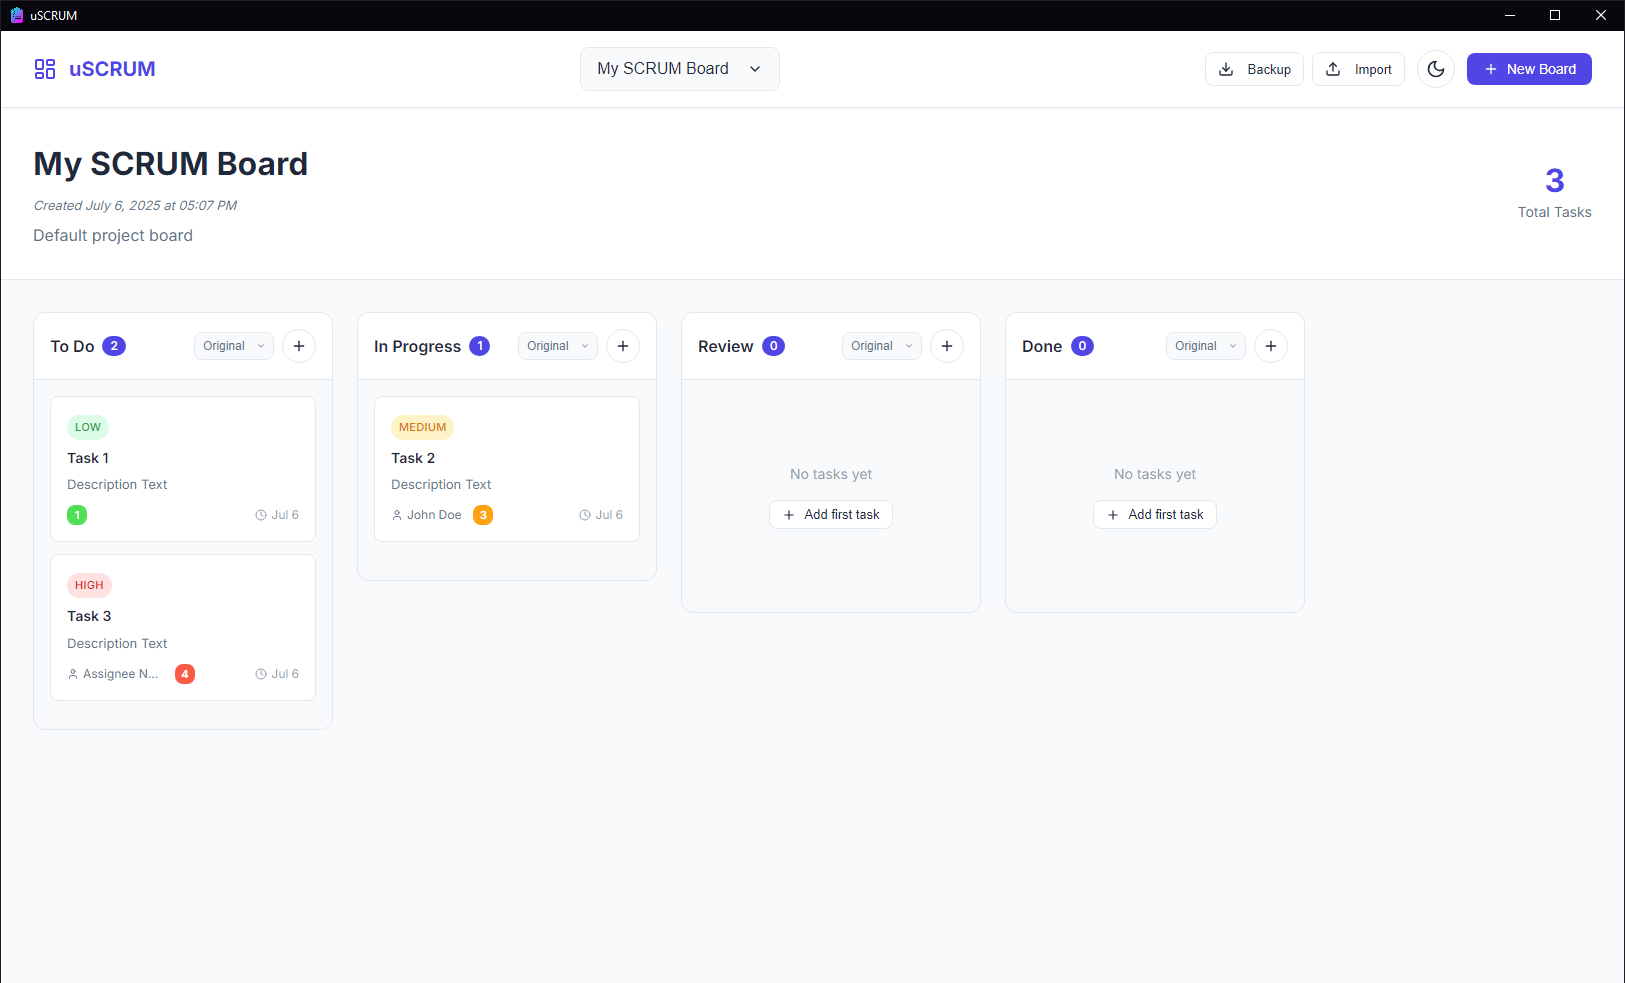1625x983 pixels.
Task: Click the To Do column title
Action: click(x=72, y=346)
